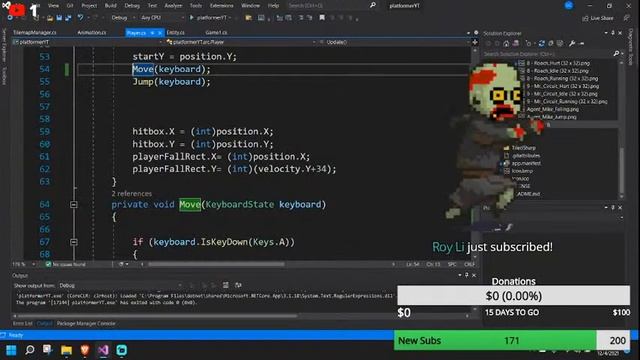
Task: Open the Build menu
Action: [x=111, y=6]
